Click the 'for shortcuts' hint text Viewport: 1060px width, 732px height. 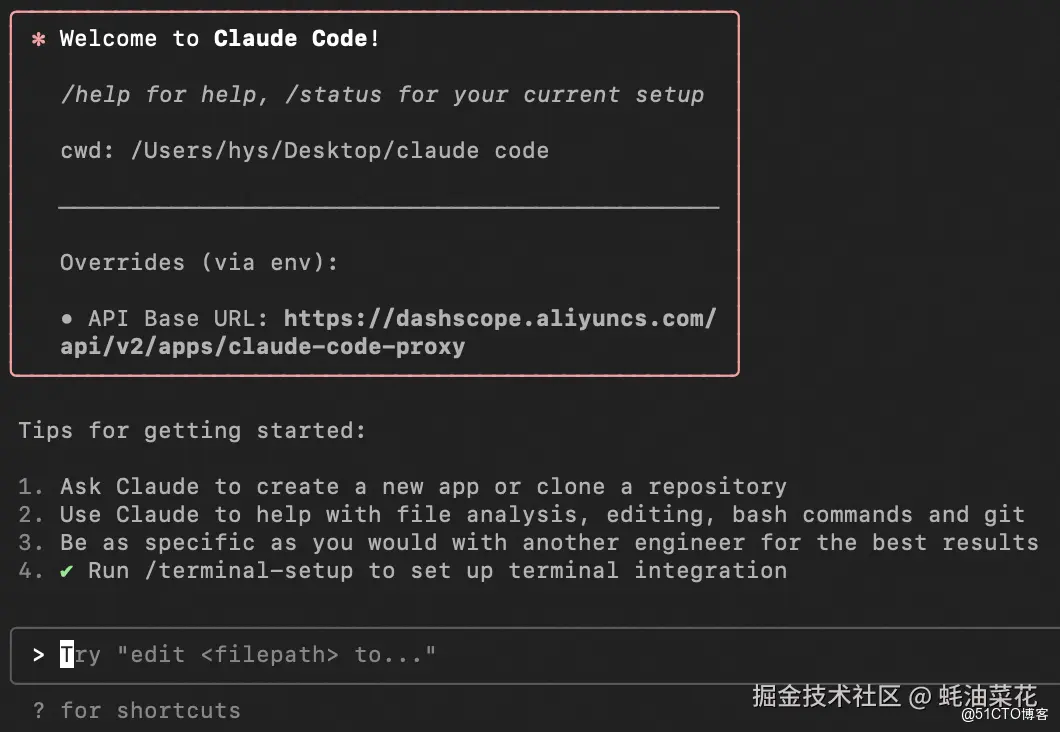(x=150, y=710)
